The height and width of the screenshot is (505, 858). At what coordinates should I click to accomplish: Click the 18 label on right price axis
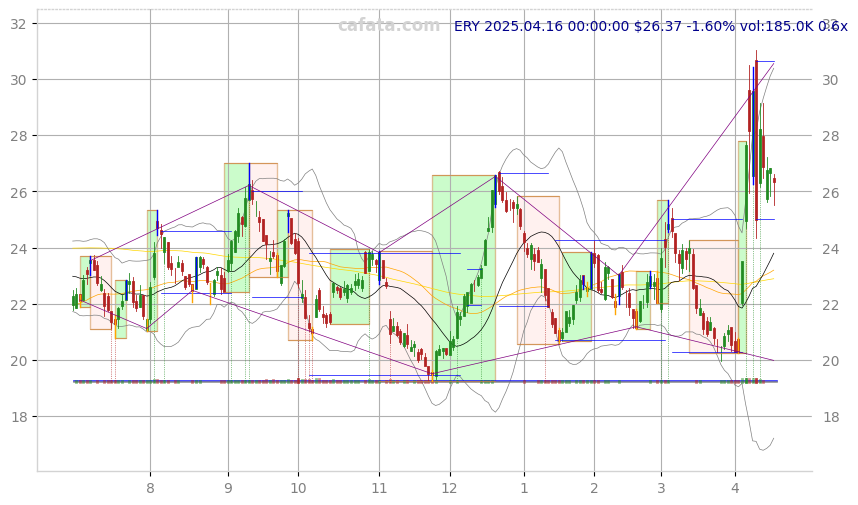point(830,417)
